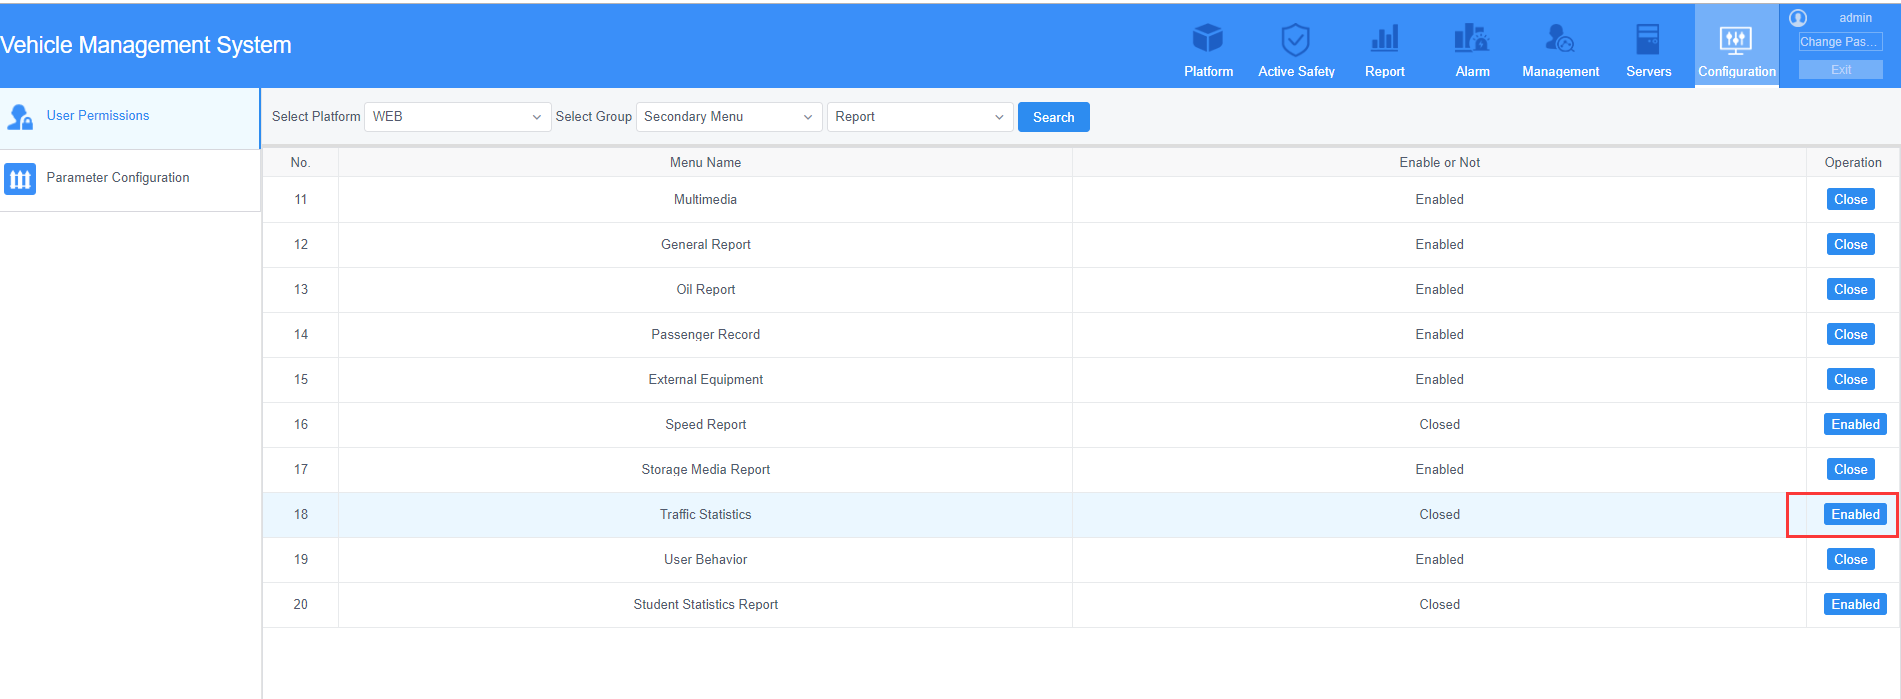Enable the Speed Report menu
Screen dimensions: 1901x699
click(x=1856, y=425)
